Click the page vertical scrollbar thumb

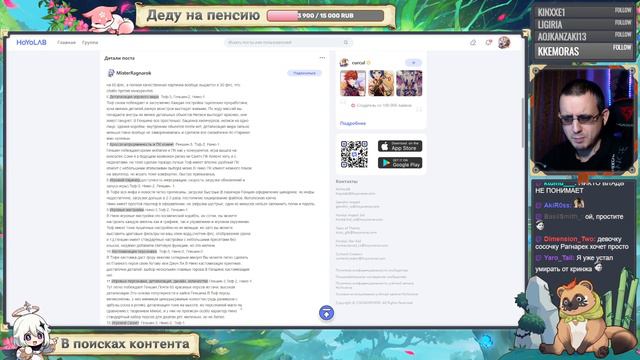click(522, 122)
